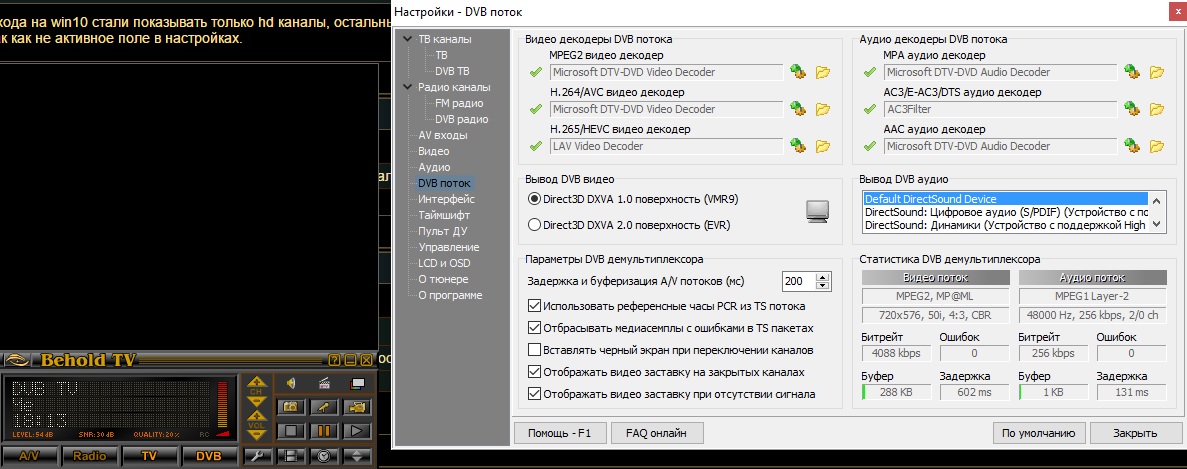Uncheck 'Использовать референсные часы PCR' checkbox
This screenshot has height=469, width=1187.
(535, 306)
